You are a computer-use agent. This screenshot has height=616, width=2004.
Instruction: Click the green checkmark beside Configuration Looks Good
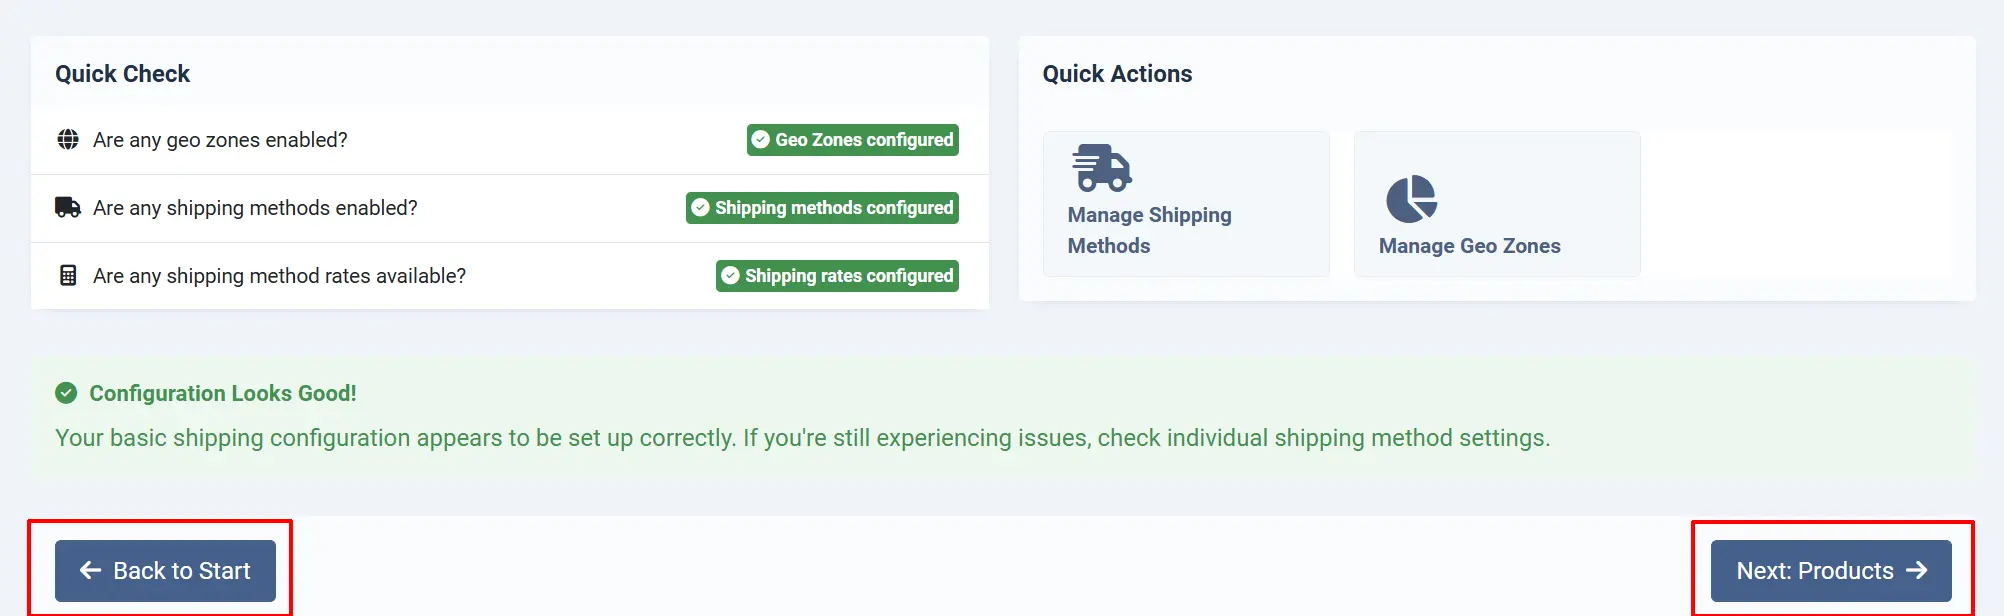(x=66, y=393)
